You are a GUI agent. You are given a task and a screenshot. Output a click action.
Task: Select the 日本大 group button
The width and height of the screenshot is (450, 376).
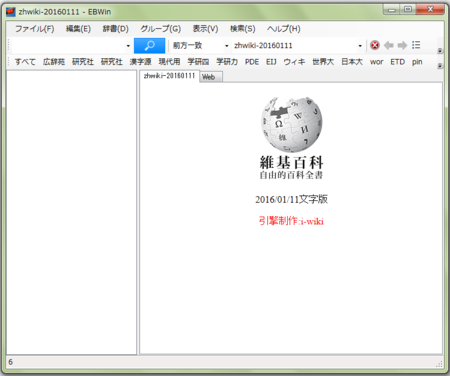click(x=352, y=62)
